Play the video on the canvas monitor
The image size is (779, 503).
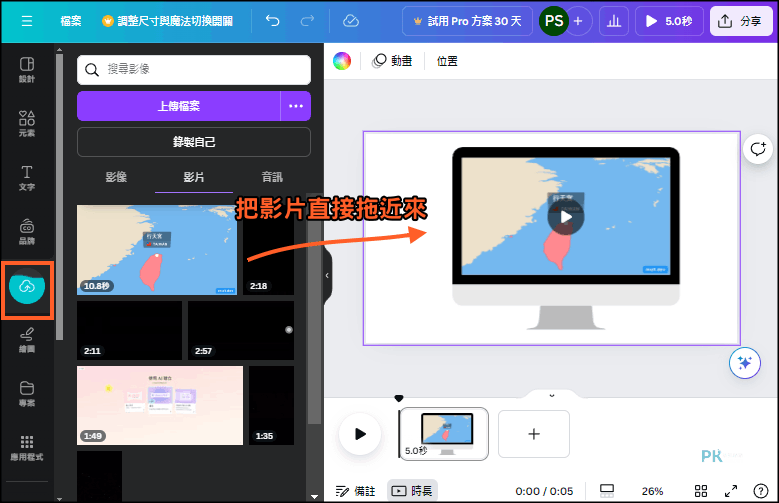pyautogui.click(x=566, y=217)
